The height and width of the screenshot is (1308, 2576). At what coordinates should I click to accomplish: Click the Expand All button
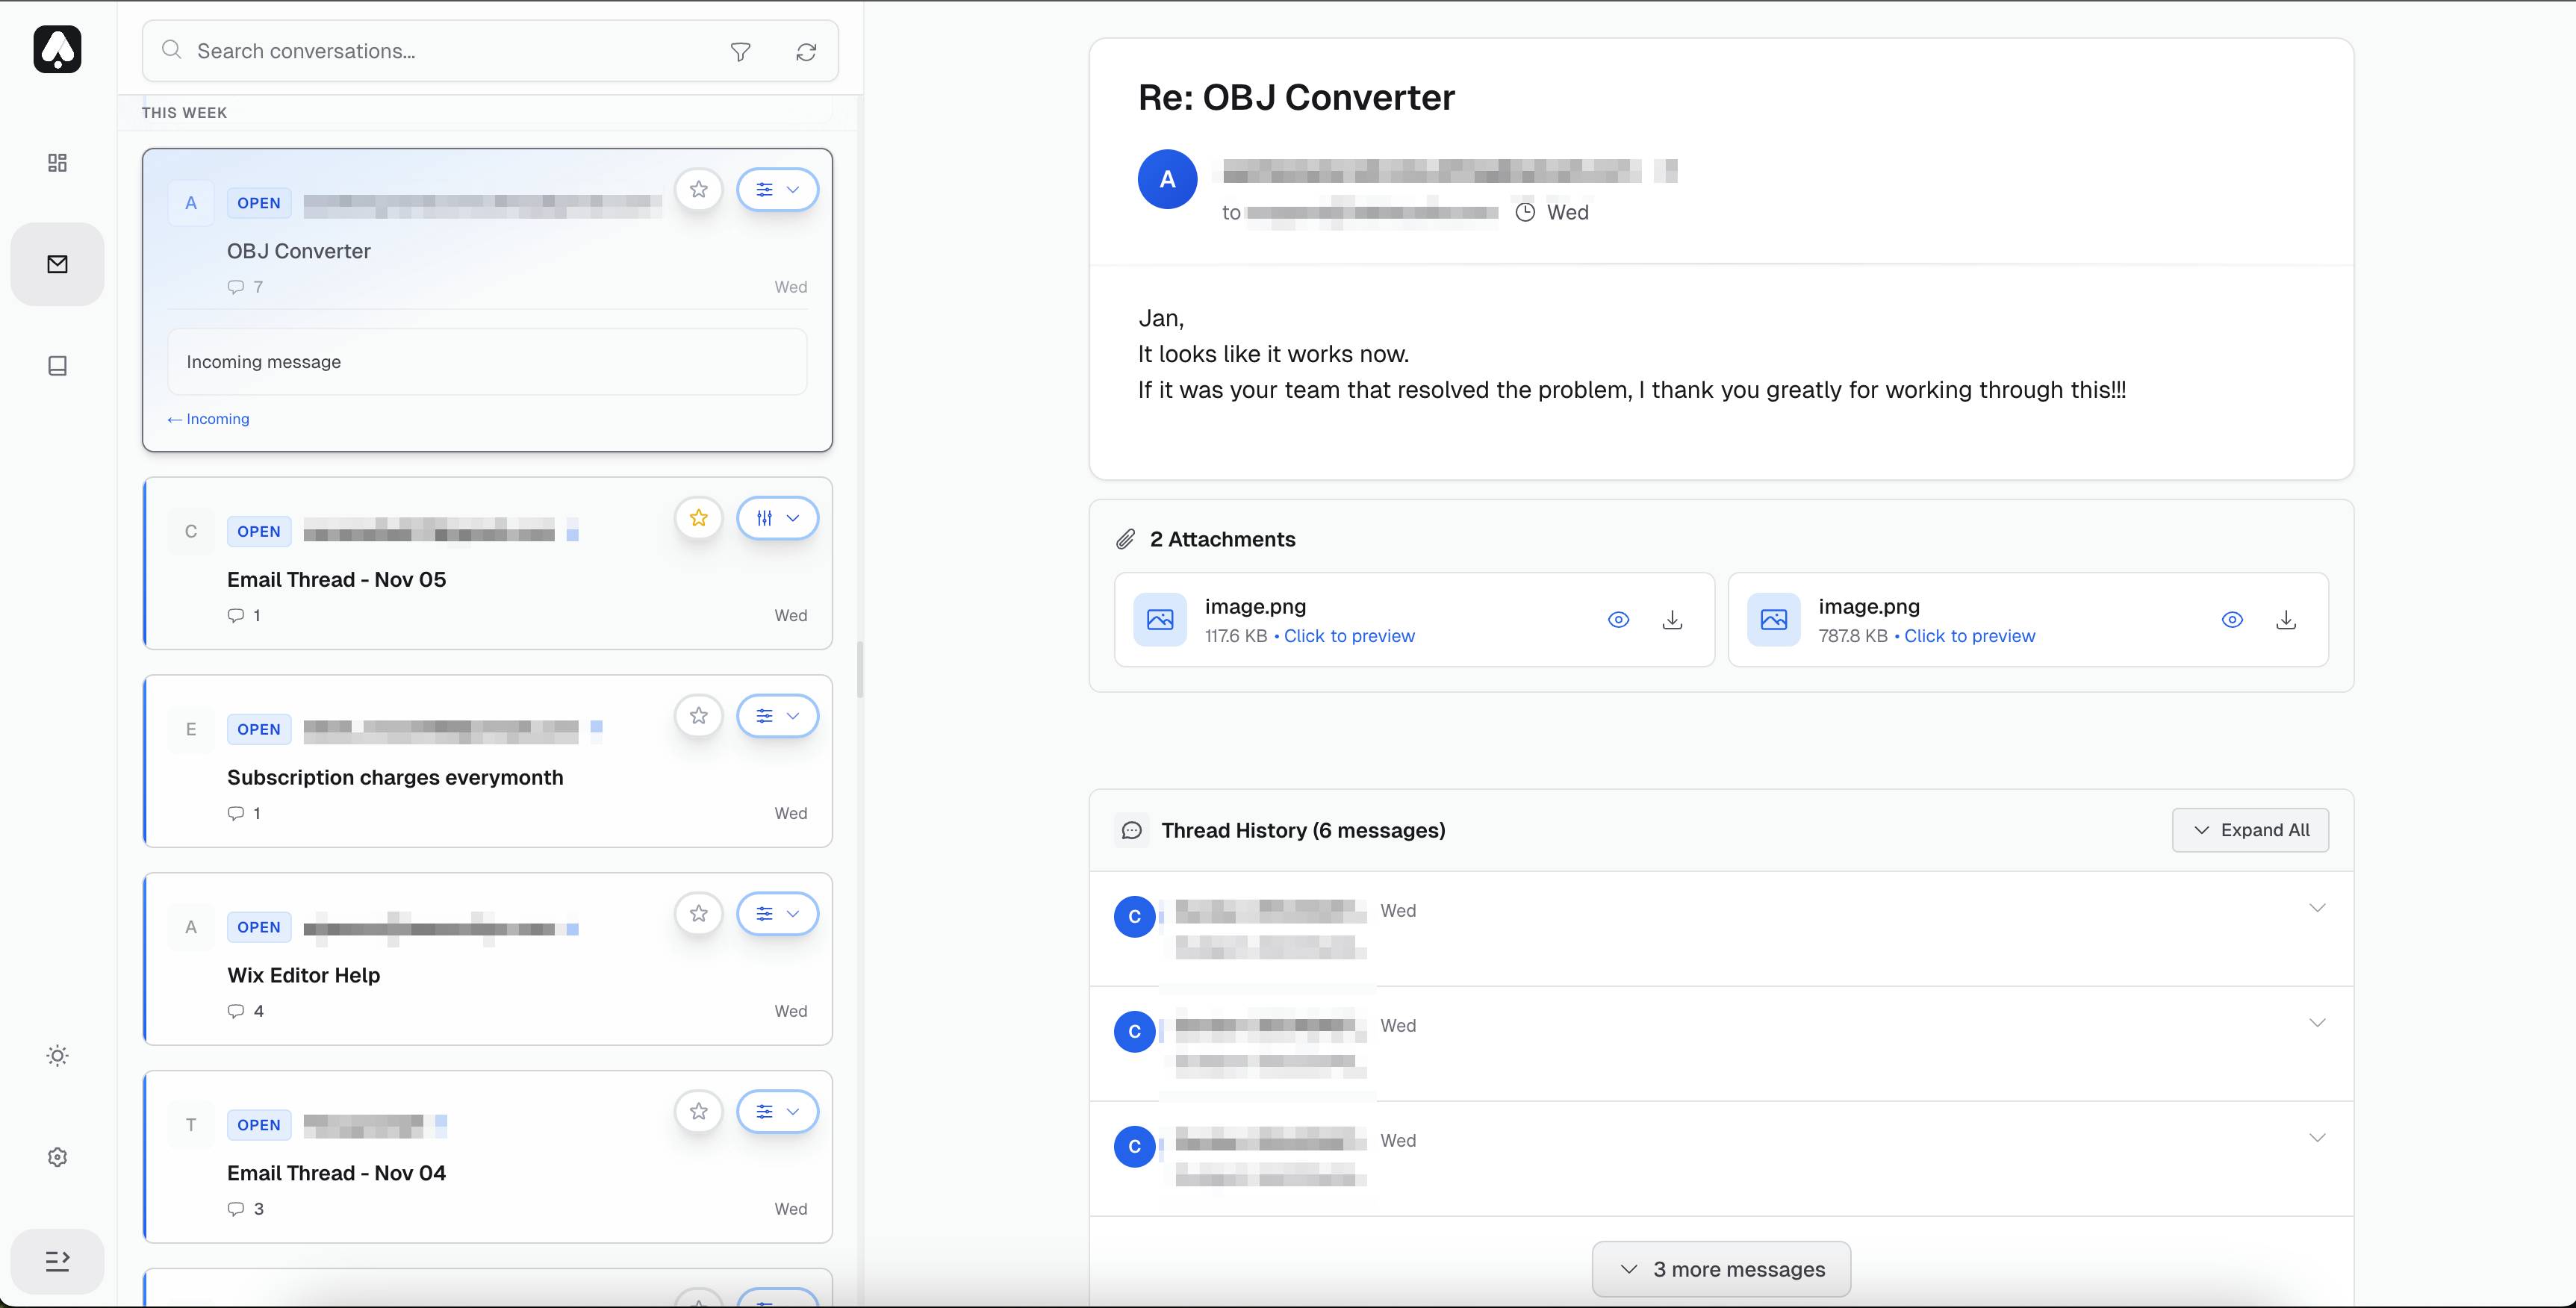2250,830
